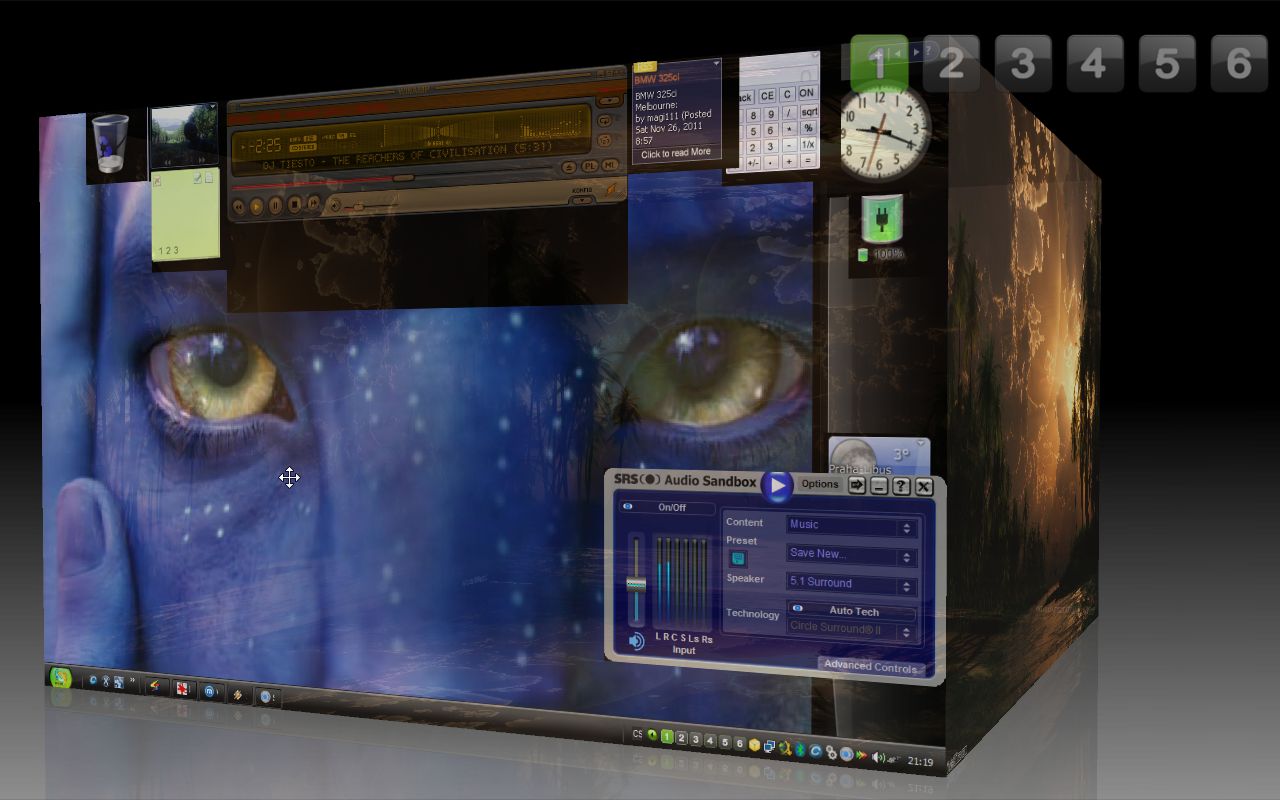
Task: Click the taskbar volume speaker tray icon
Action: pos(878,757)
